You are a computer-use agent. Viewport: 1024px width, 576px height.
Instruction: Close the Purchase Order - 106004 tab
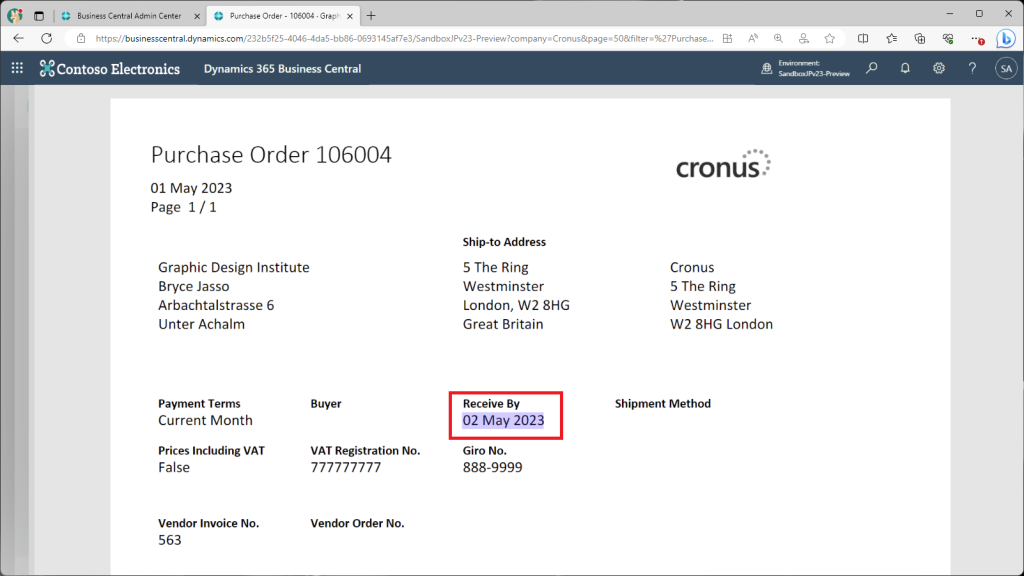click(349, 16)
